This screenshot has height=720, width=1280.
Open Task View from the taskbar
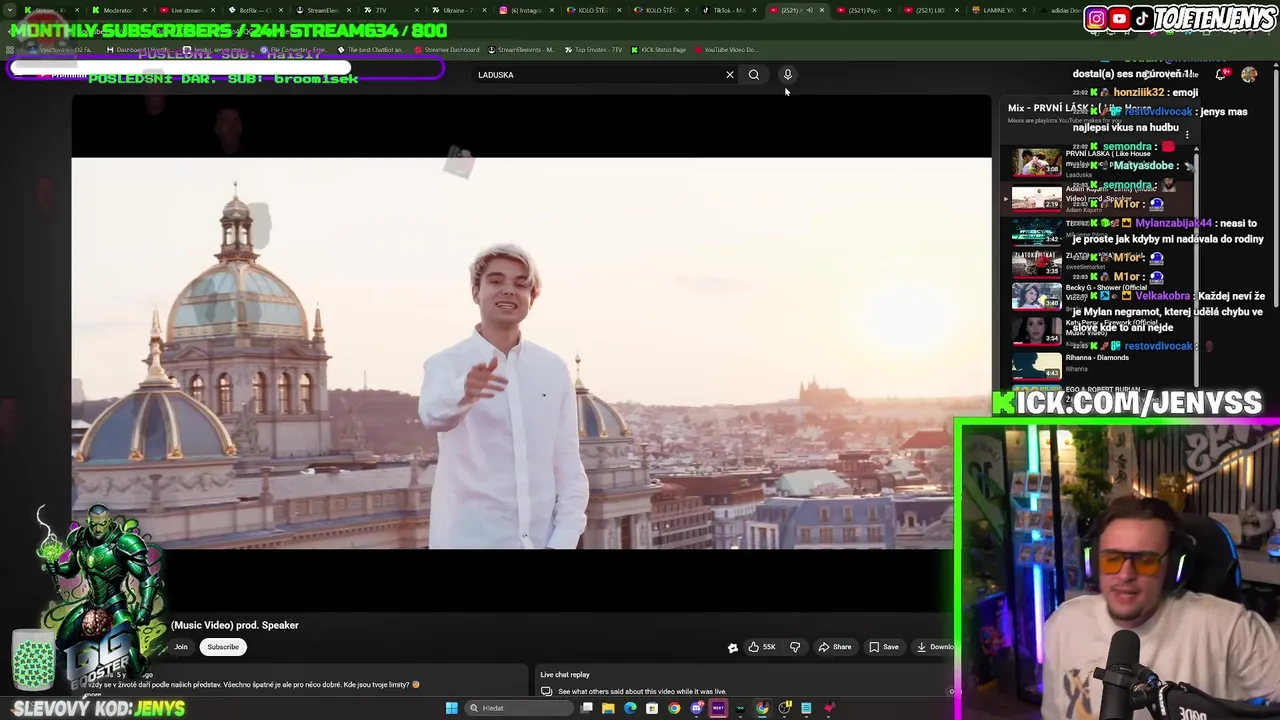tap(587, 708)
